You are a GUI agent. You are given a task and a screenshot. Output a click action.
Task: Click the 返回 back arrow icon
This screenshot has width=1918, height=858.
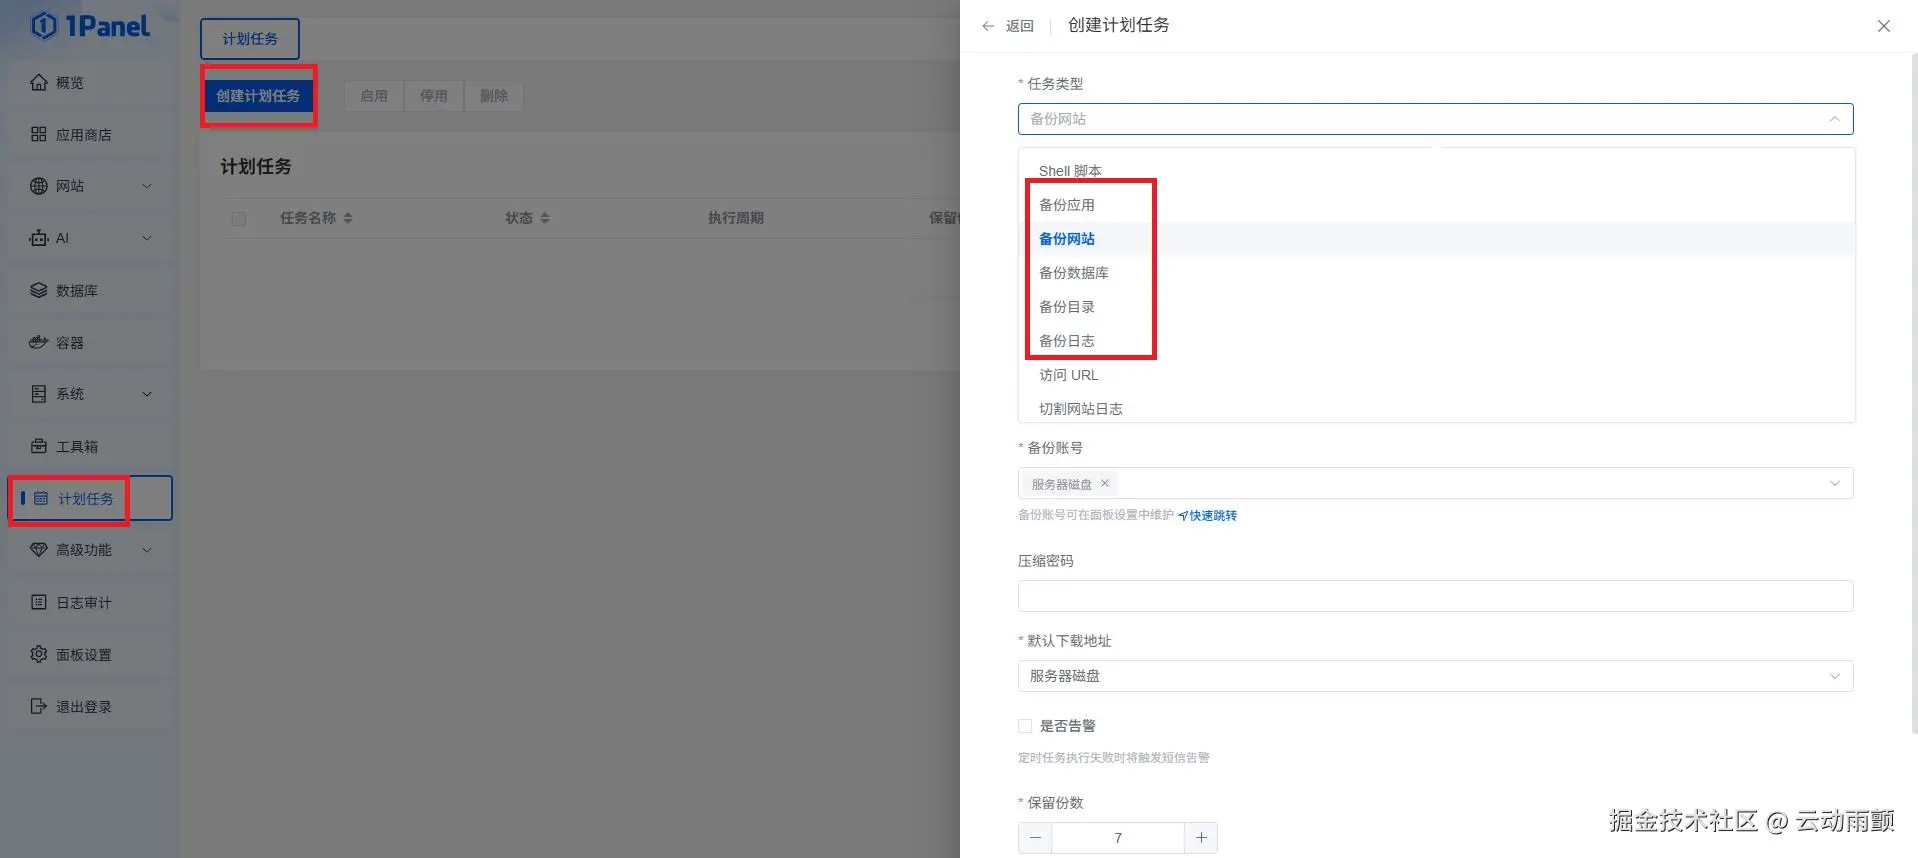(988, 26)
